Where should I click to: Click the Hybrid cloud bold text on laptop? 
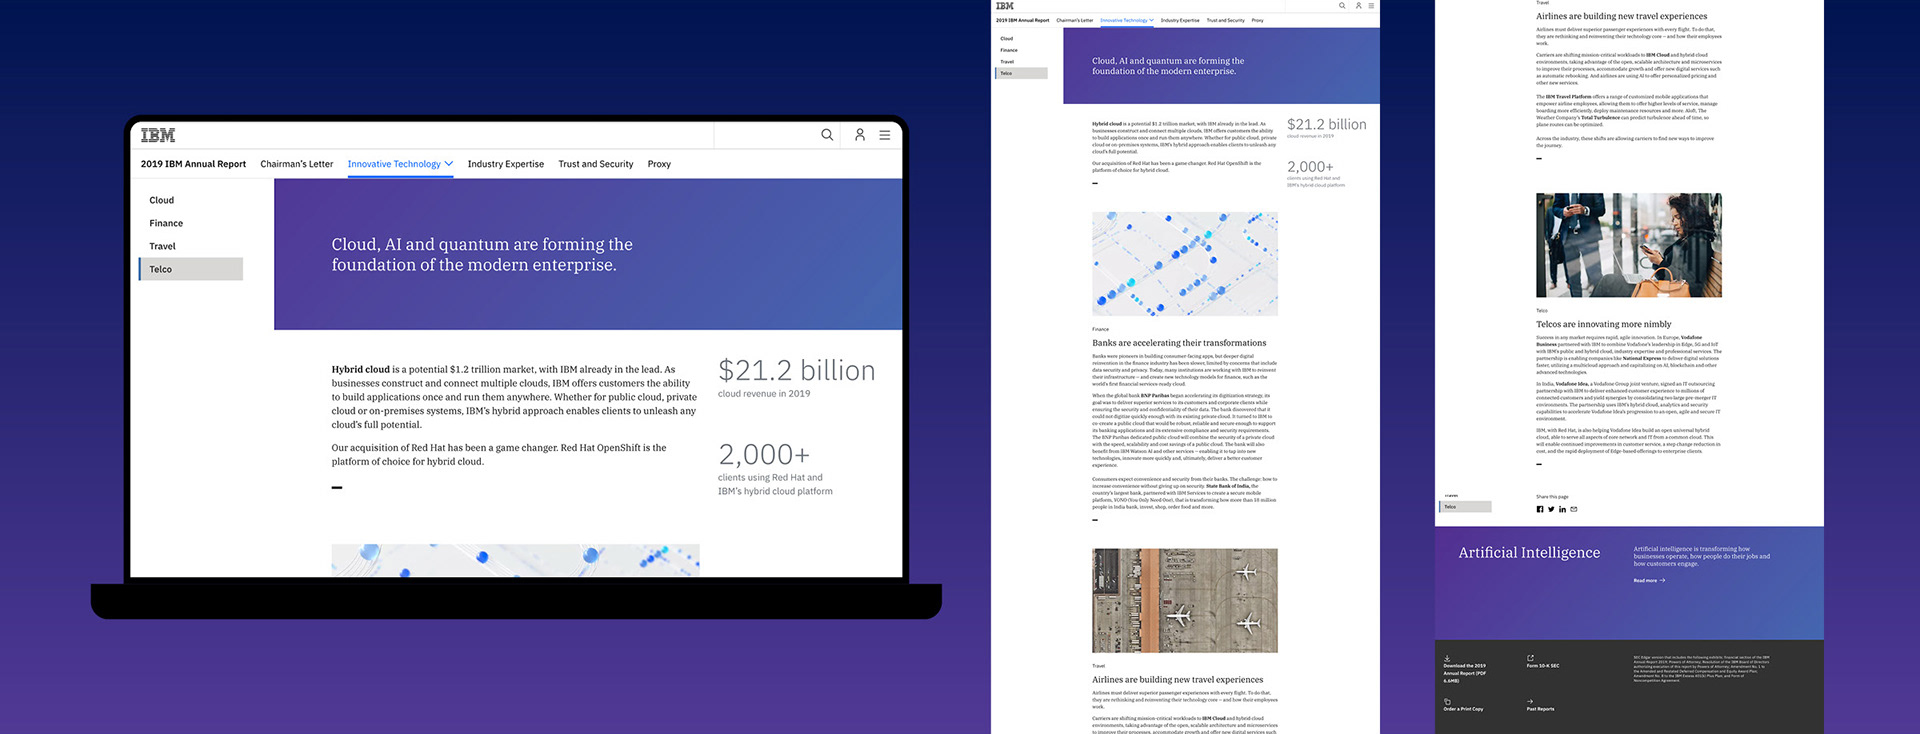point(360,369)
